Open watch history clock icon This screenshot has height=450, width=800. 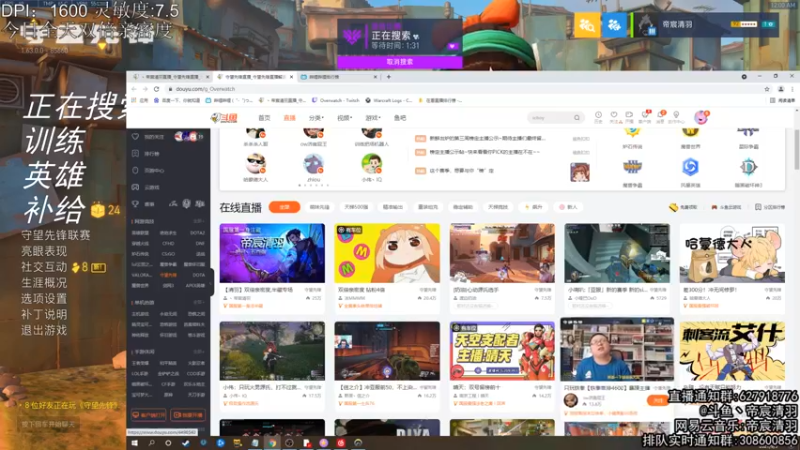pyautogui.click(x=598, y=117)
